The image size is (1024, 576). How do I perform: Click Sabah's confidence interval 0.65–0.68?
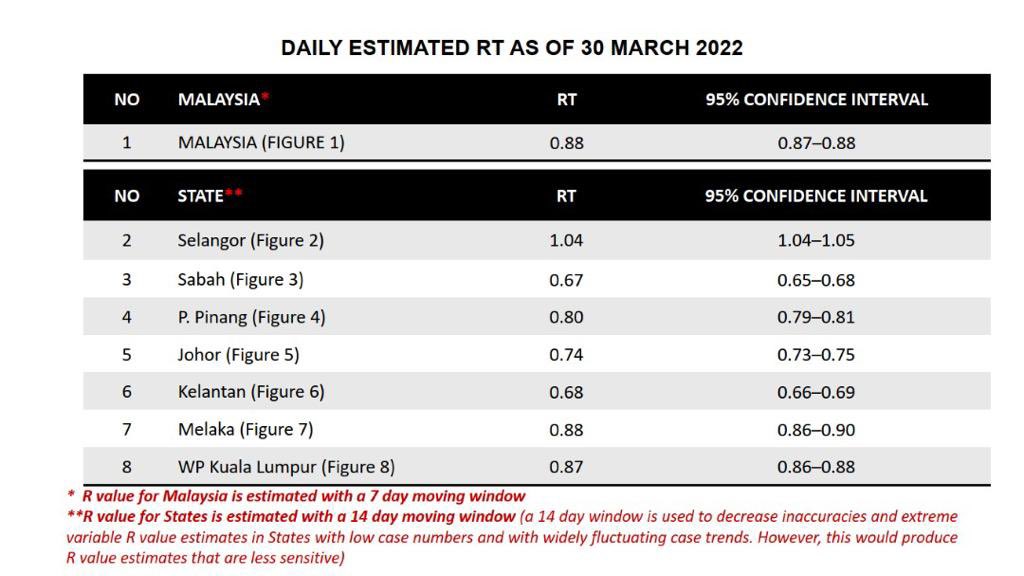[x=816, y=280]
